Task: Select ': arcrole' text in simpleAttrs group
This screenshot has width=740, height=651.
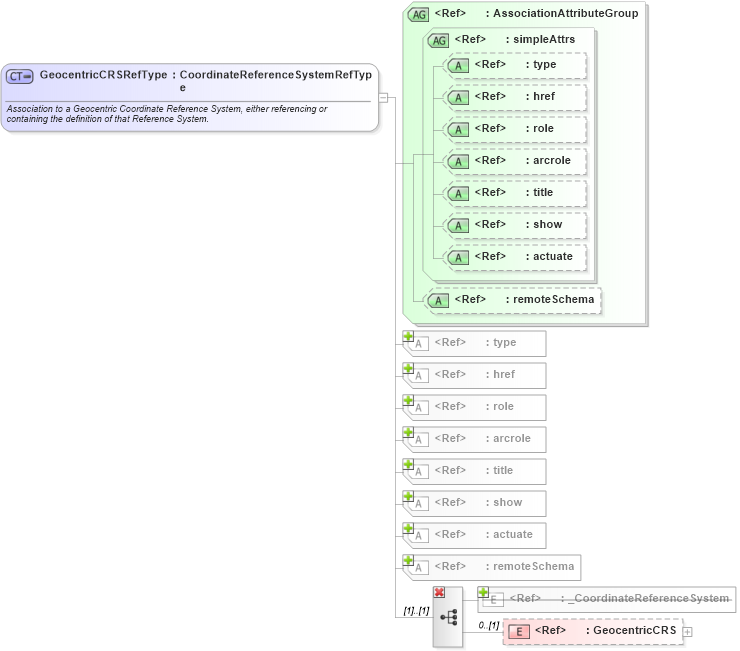Action: click(x=548, y=161)
